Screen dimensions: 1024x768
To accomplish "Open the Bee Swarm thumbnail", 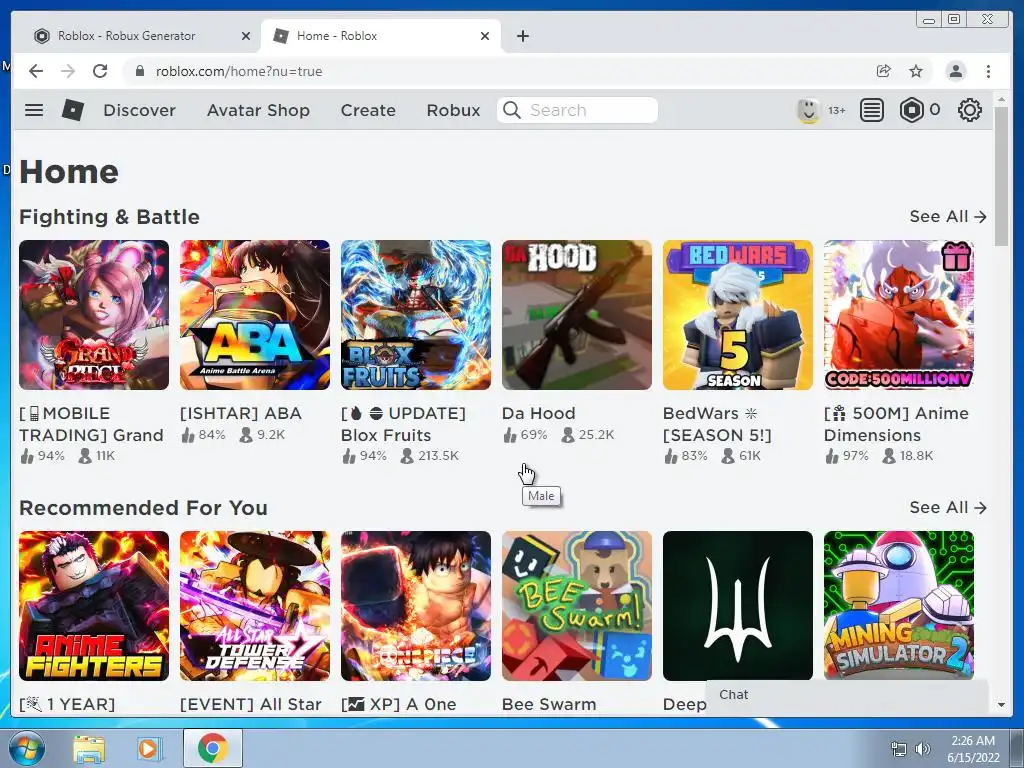I will (577, 606).
